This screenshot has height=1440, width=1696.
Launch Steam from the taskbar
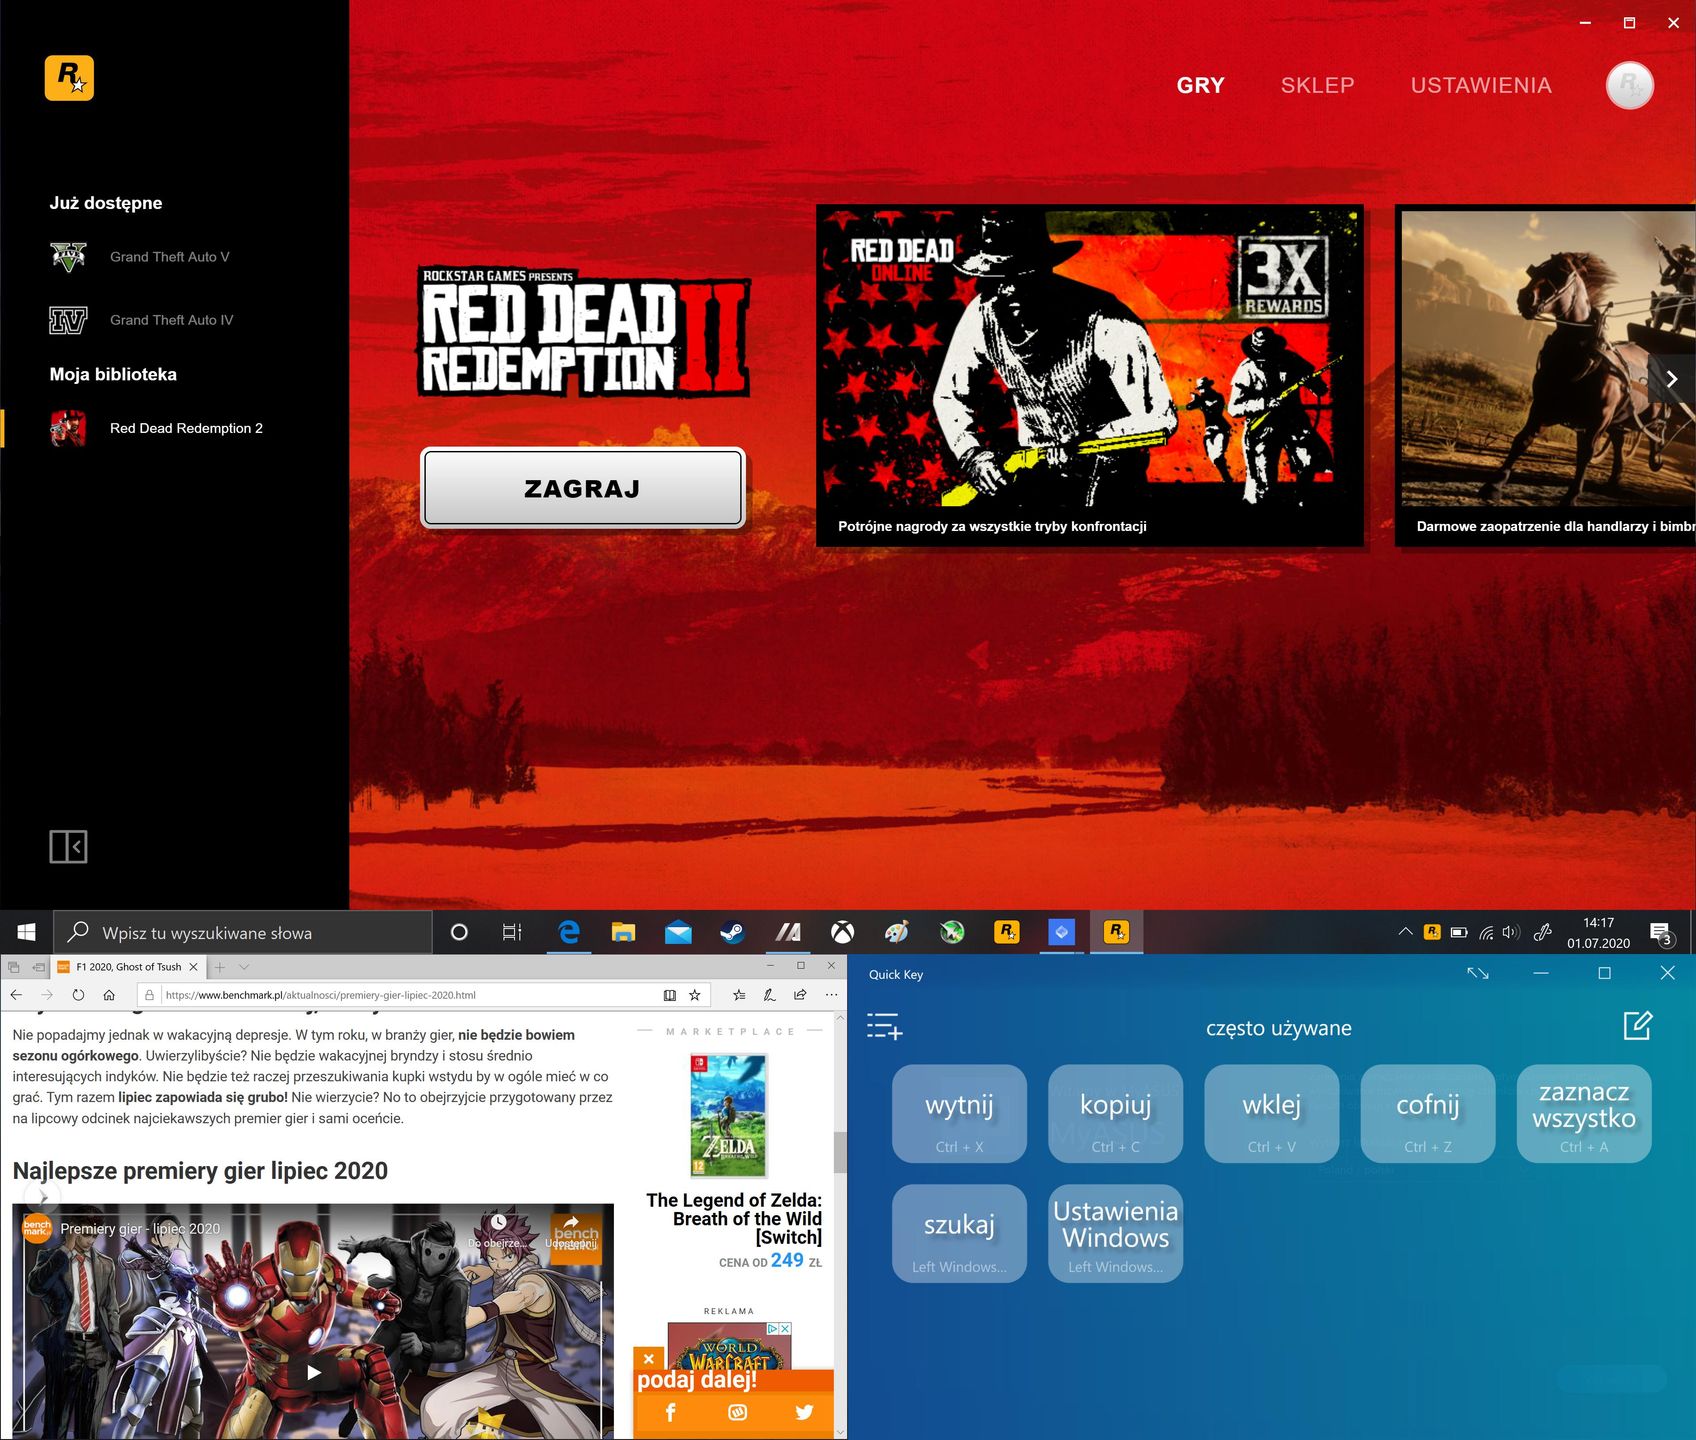click(732, 932)
